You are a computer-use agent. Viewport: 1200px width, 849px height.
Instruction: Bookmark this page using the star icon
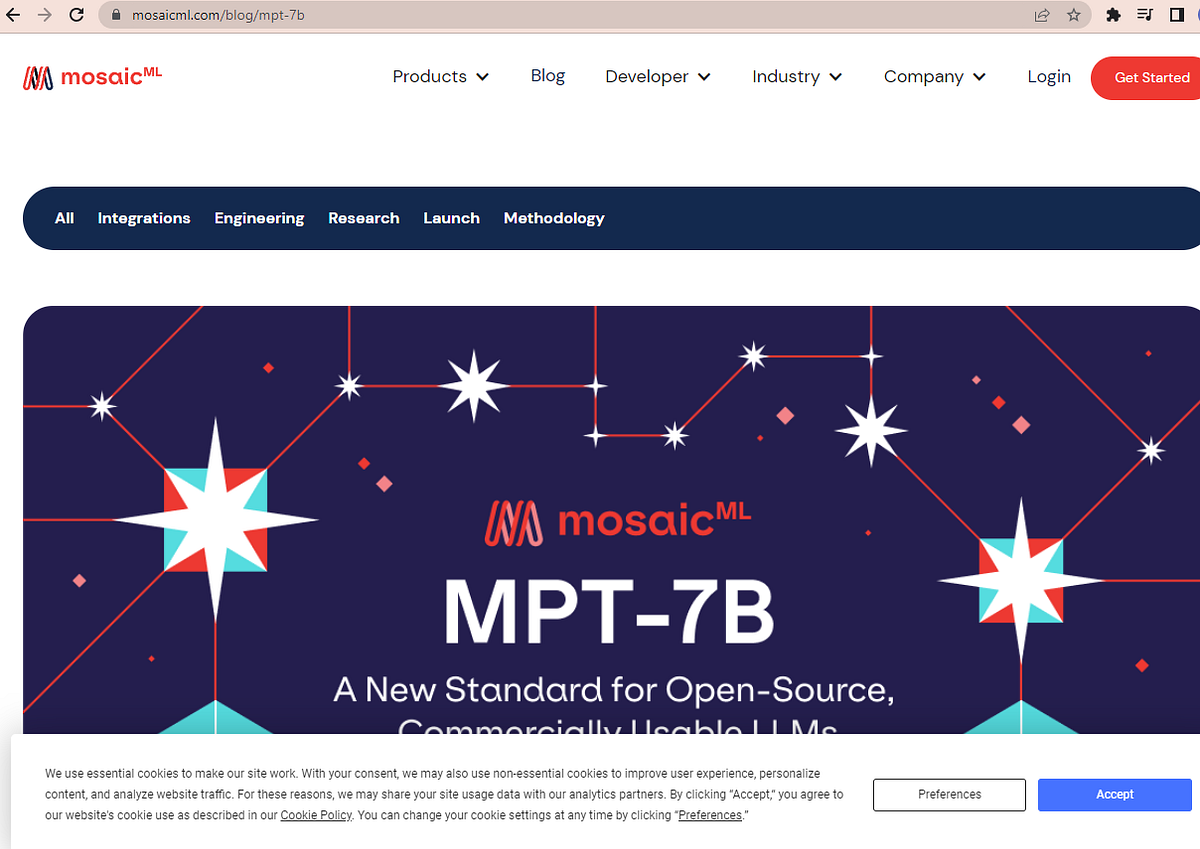(x=1075, y=15)
